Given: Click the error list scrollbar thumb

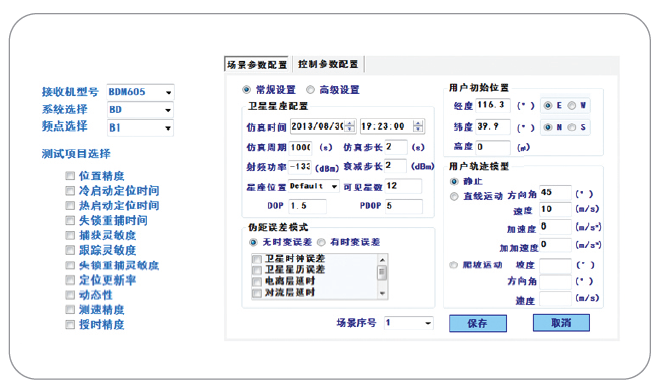Looking at the screenshot, I should click(x=382, y=273).
